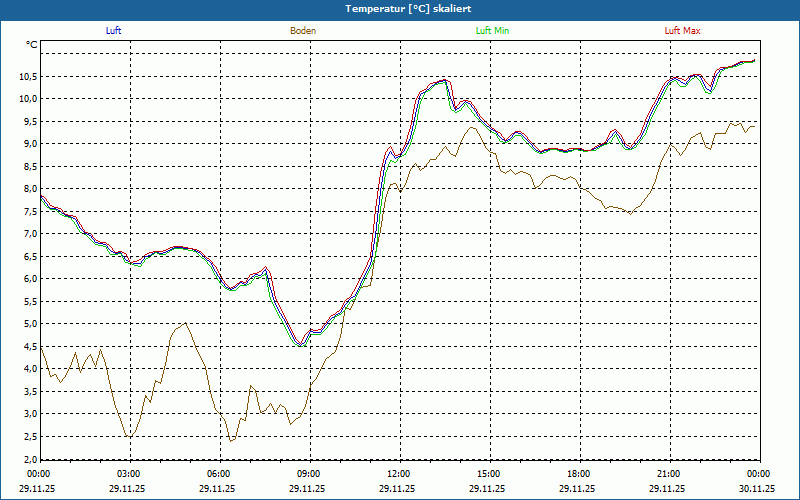Select the 06:00 time axis label

[219, 474]
